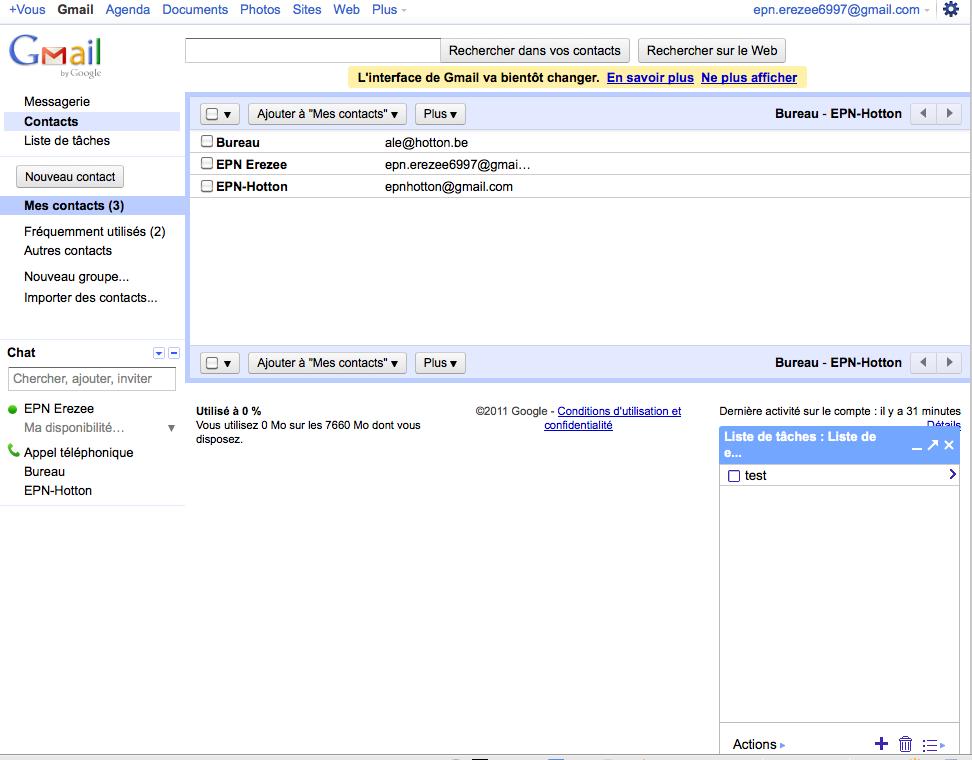Go to previous contact using top arrow
The height and width of the screenshot is (760, 972).
click(x=923, y=113)
